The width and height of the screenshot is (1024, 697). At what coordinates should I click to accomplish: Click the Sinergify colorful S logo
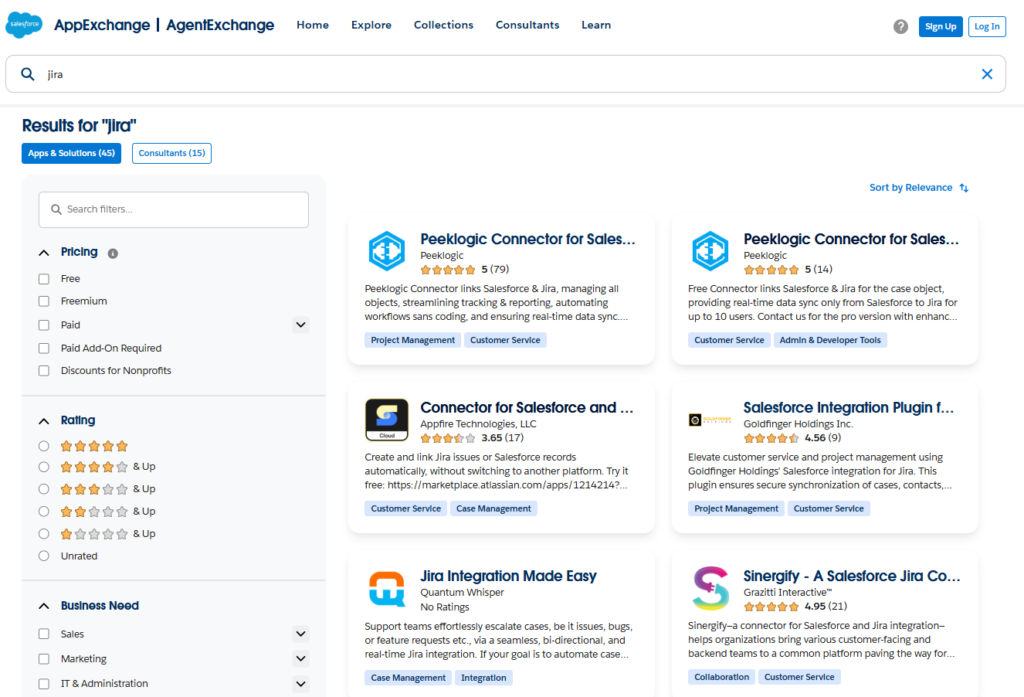[710, 588]
